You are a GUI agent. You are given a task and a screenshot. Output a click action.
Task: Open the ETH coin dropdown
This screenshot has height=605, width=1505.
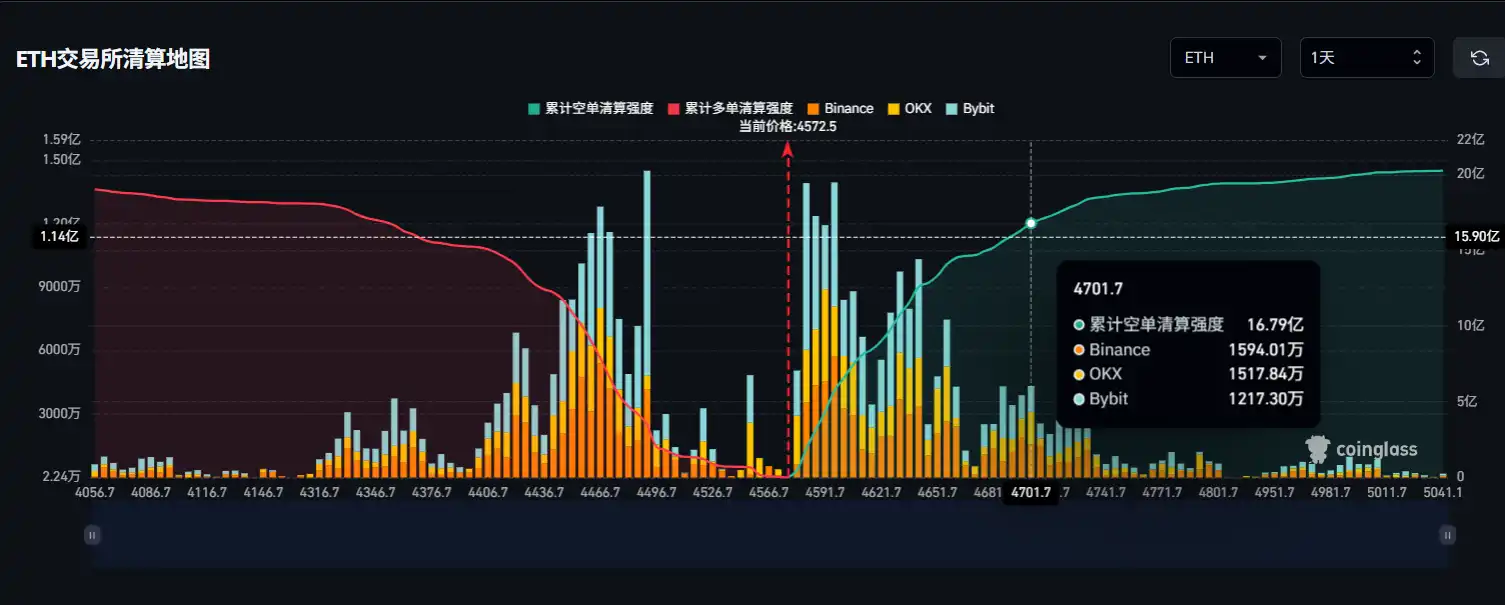tap(1225, 58)
